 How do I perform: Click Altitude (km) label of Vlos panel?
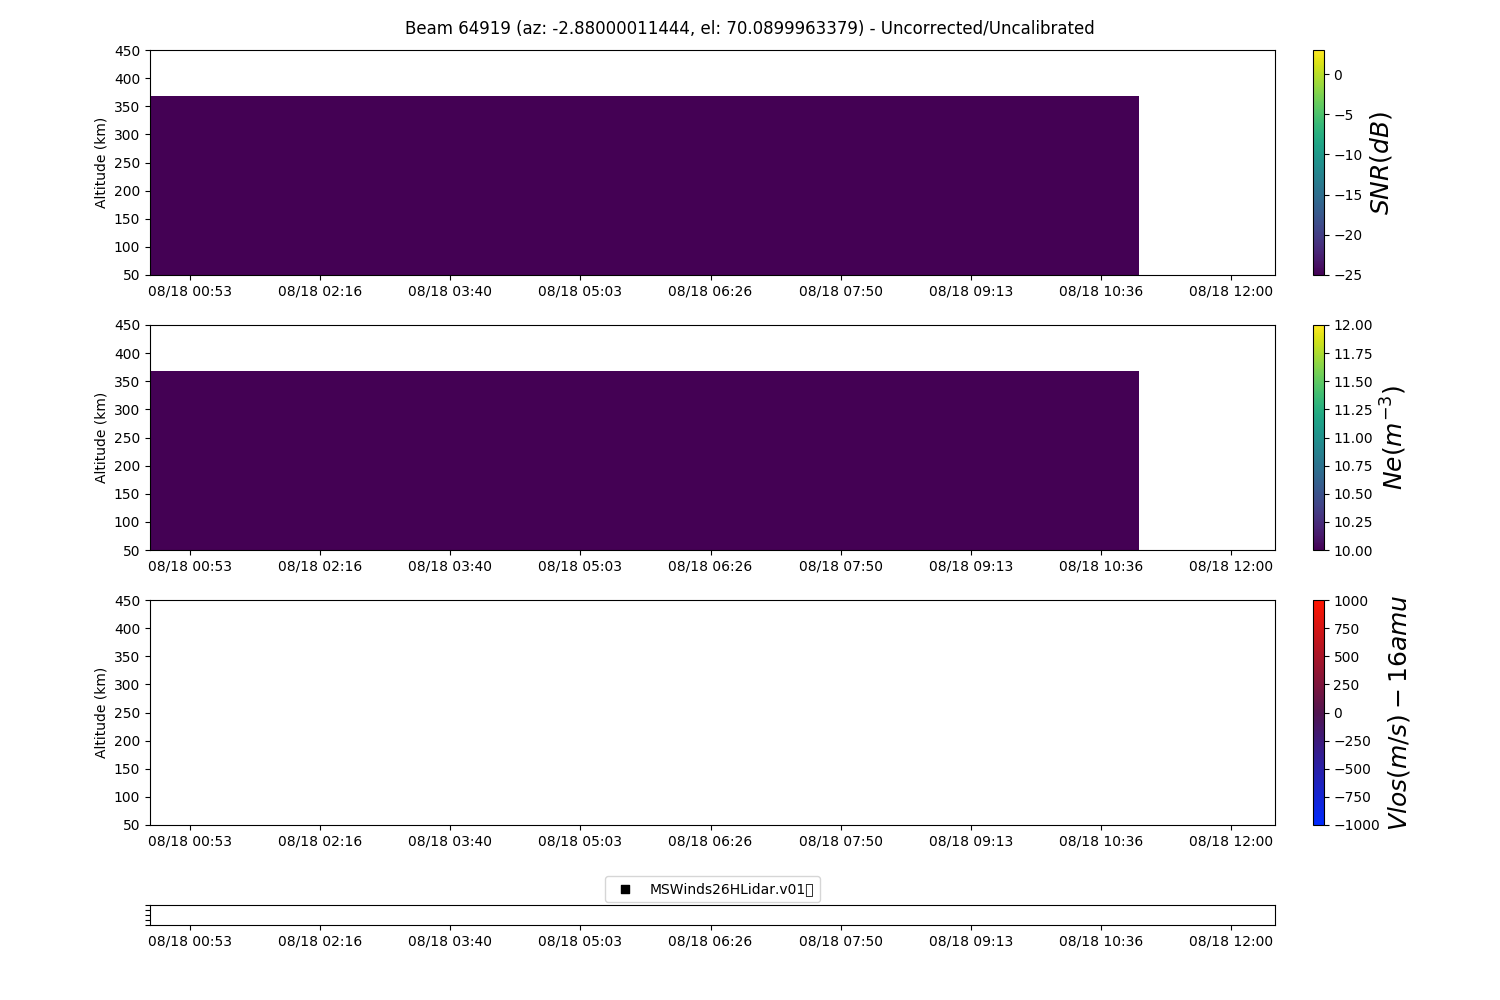101,712
